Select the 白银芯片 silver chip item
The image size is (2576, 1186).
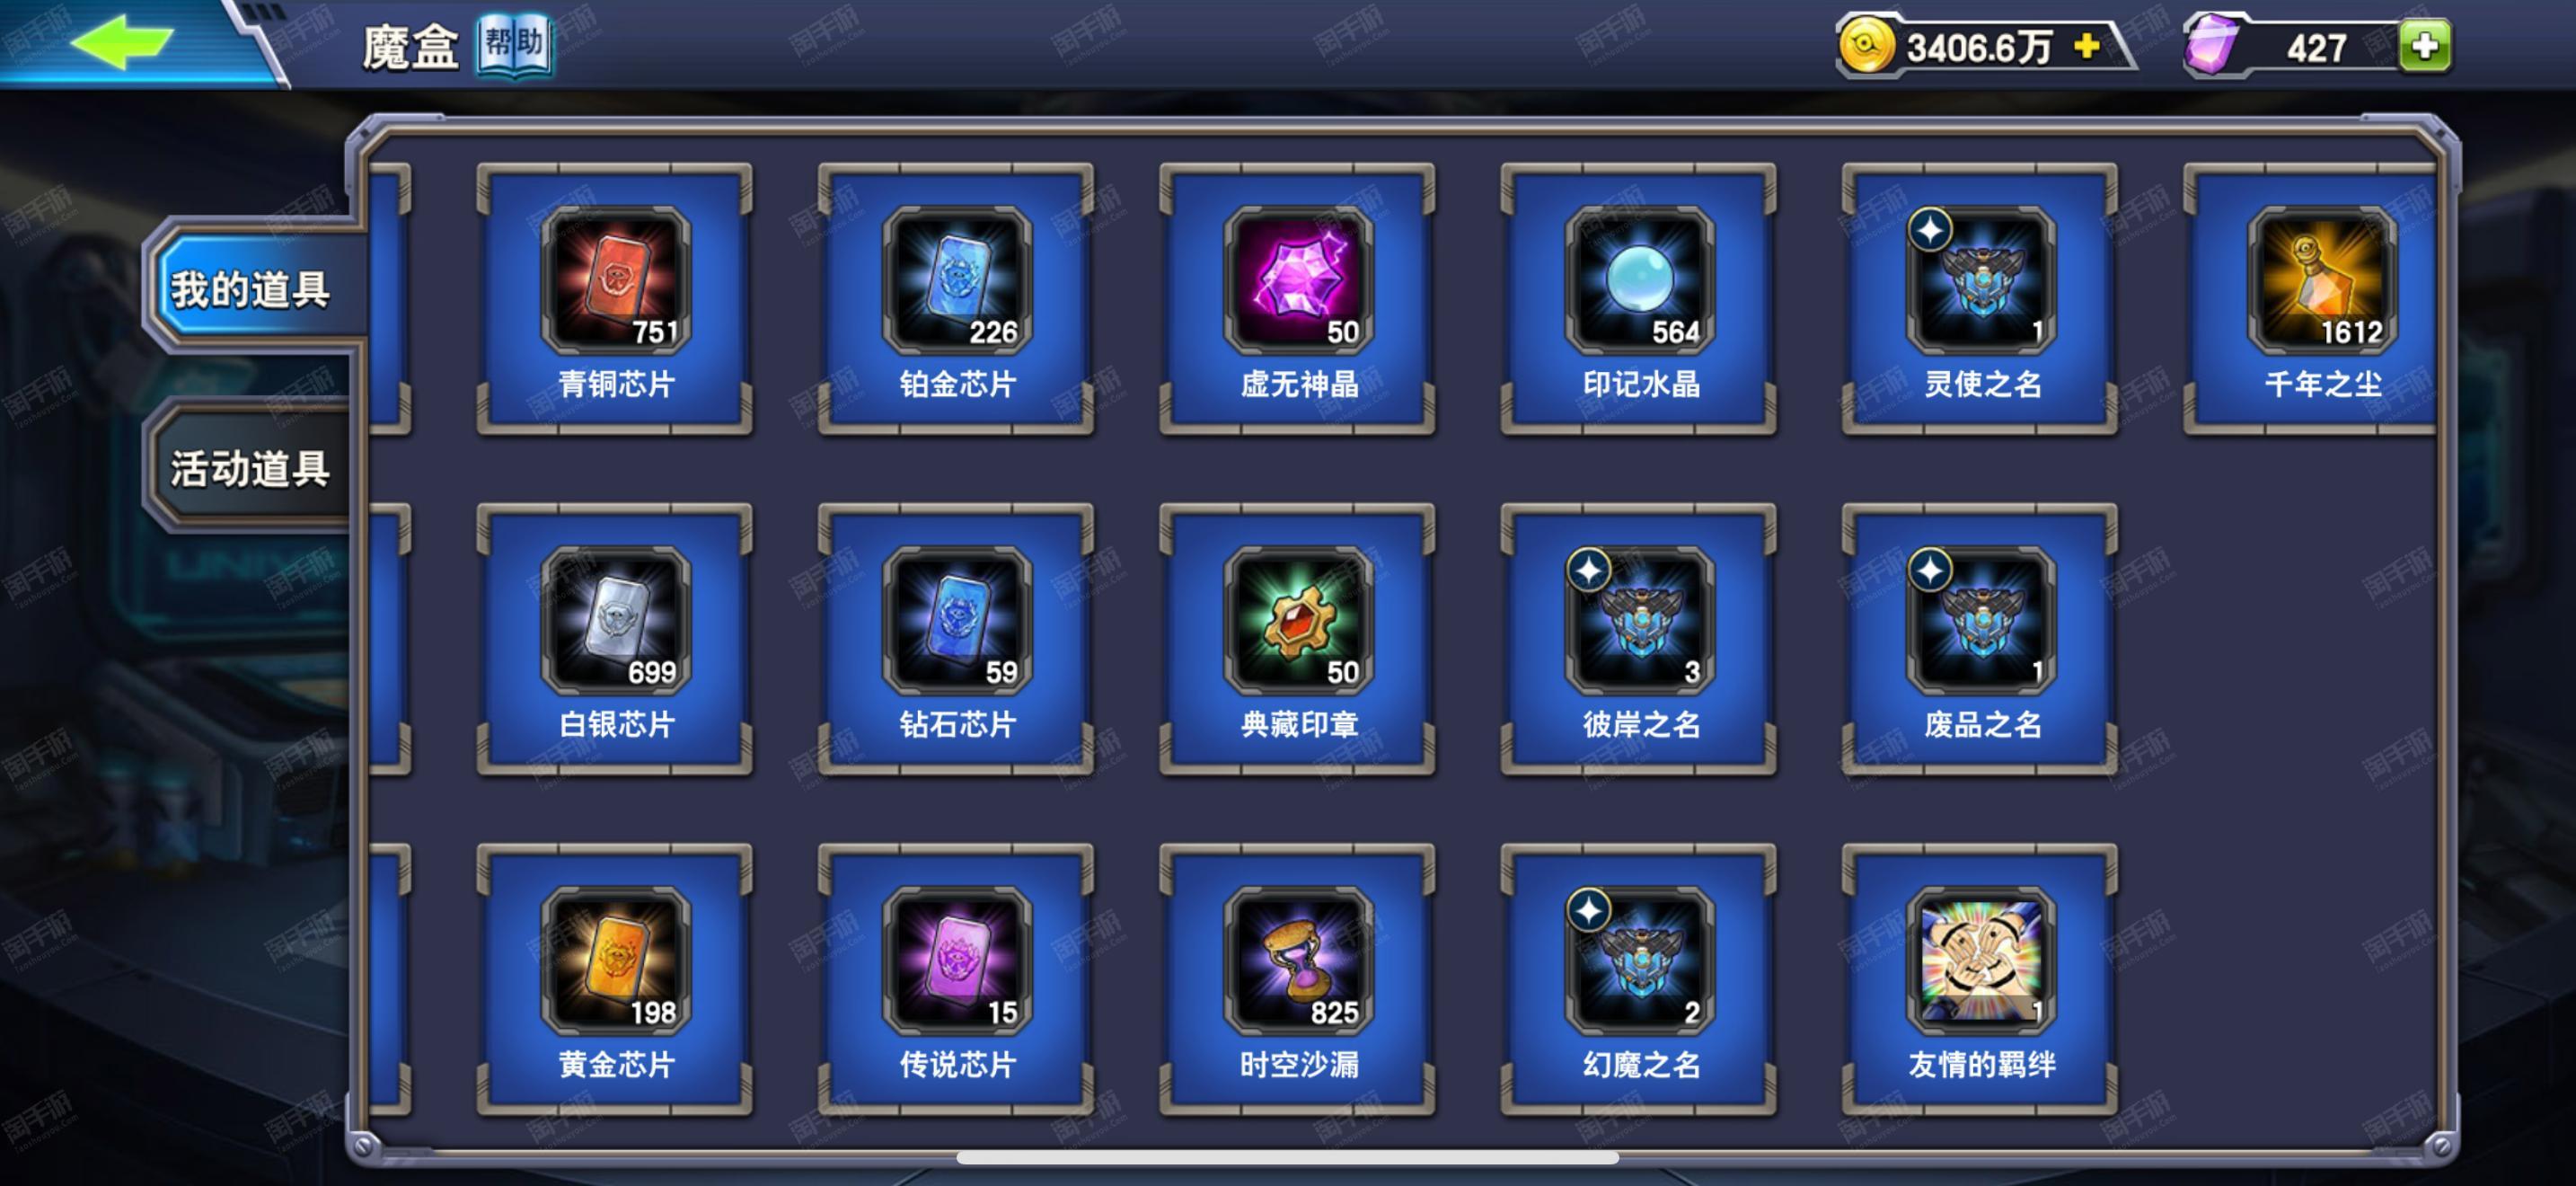click(615, 638)
